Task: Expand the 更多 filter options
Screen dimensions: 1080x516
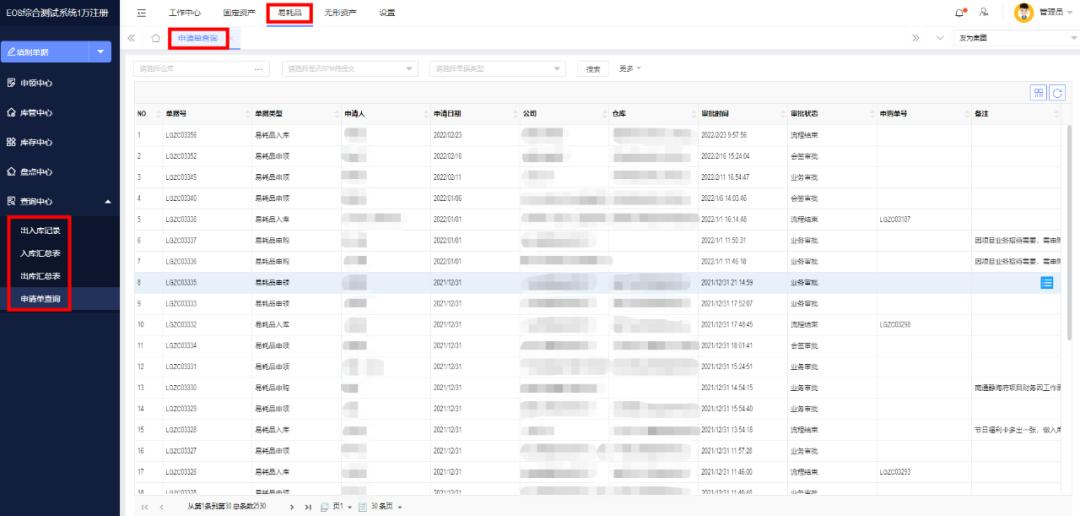Action: (x=630, y=68)
